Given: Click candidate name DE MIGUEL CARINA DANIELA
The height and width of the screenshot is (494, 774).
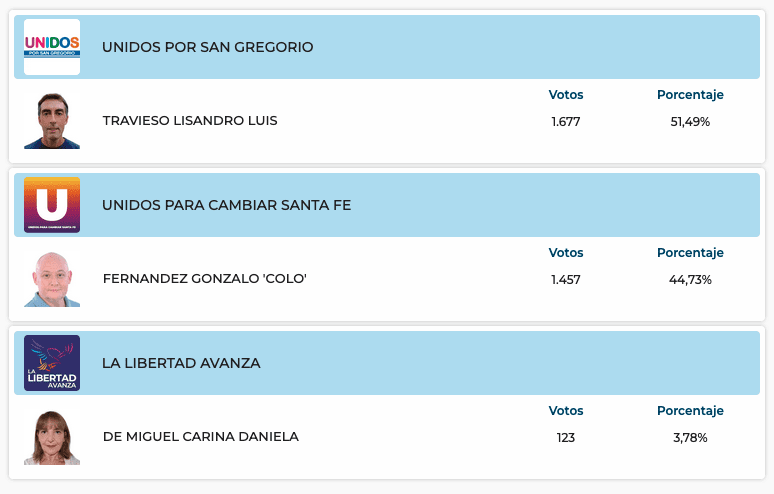Looking at the screenshot, I should pos(201,437).
